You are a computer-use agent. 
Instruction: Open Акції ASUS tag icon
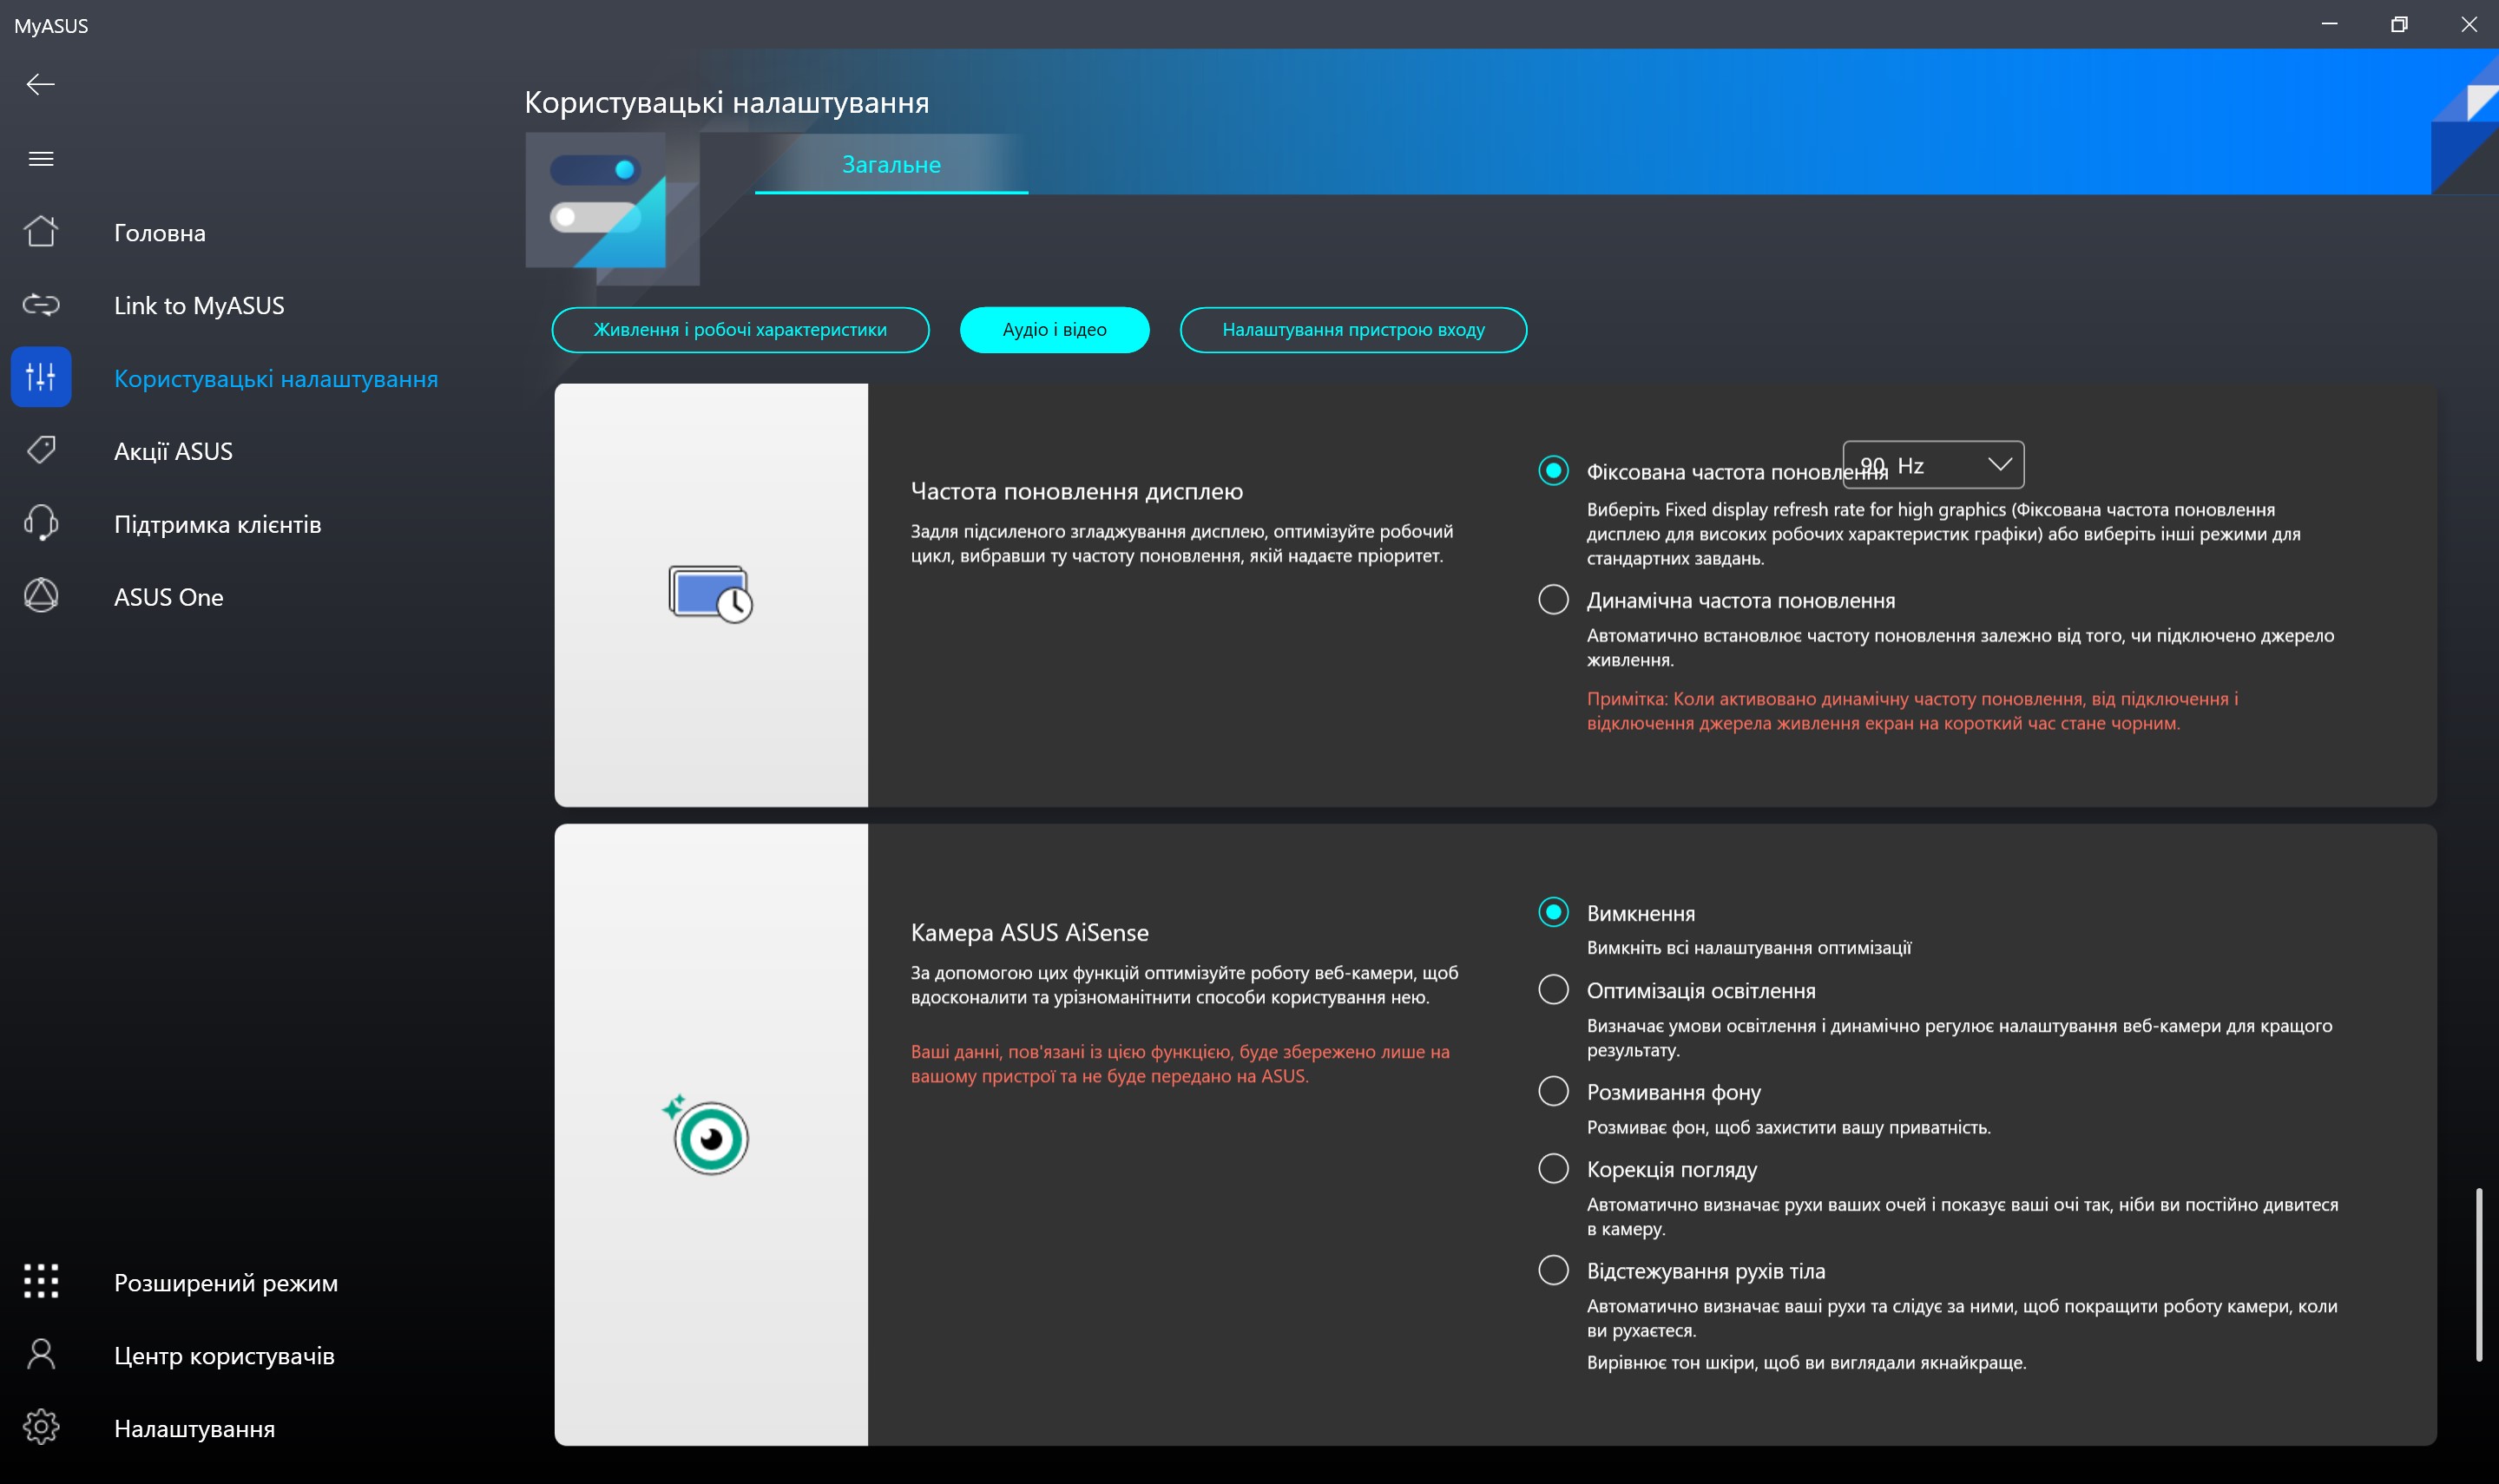[x=41, y=451]
